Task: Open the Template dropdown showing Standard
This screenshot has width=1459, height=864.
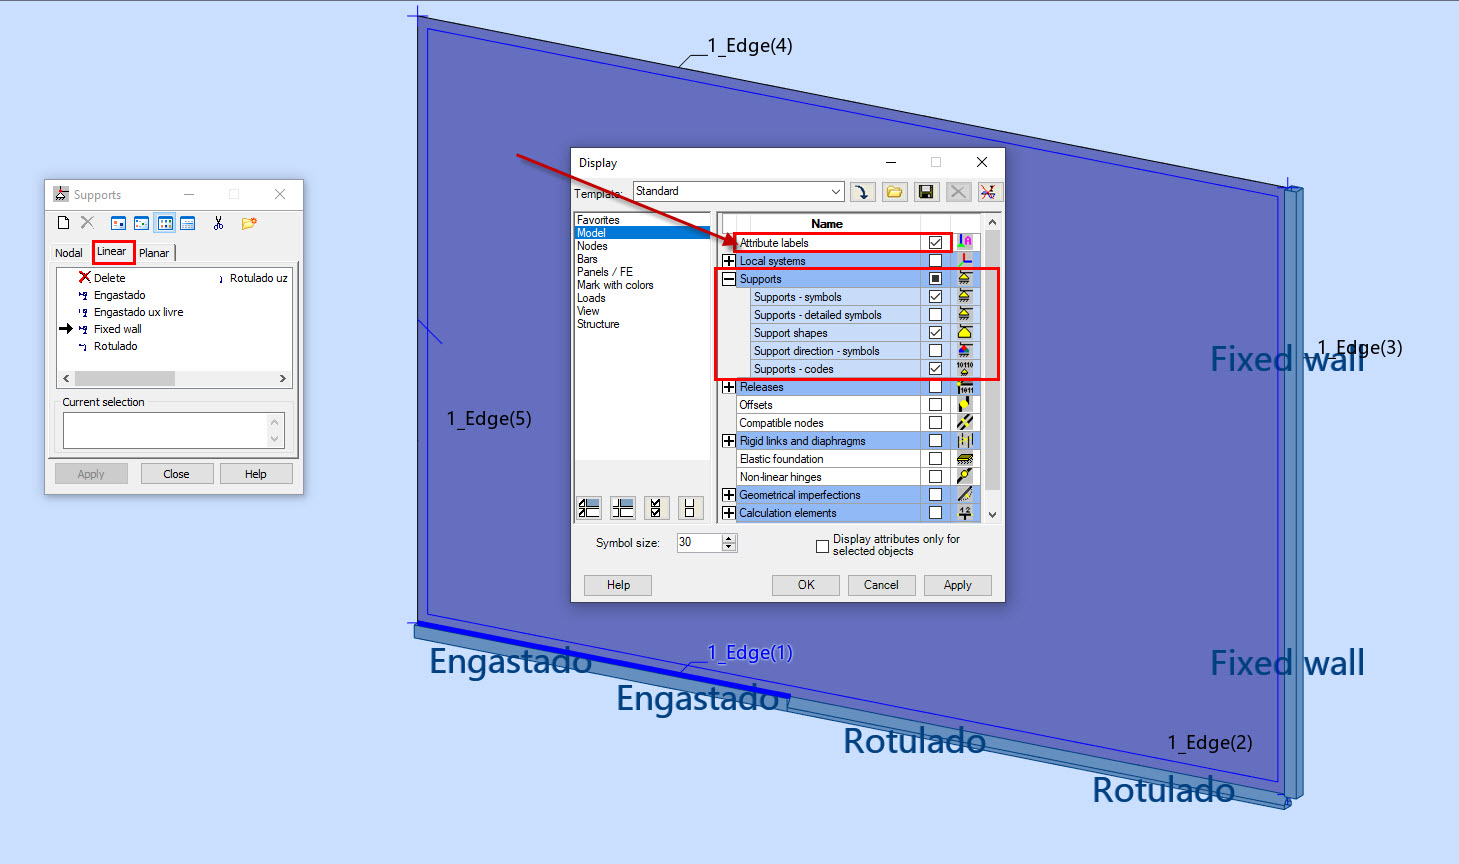Action: pyautogui.click(x=836, y=191)
